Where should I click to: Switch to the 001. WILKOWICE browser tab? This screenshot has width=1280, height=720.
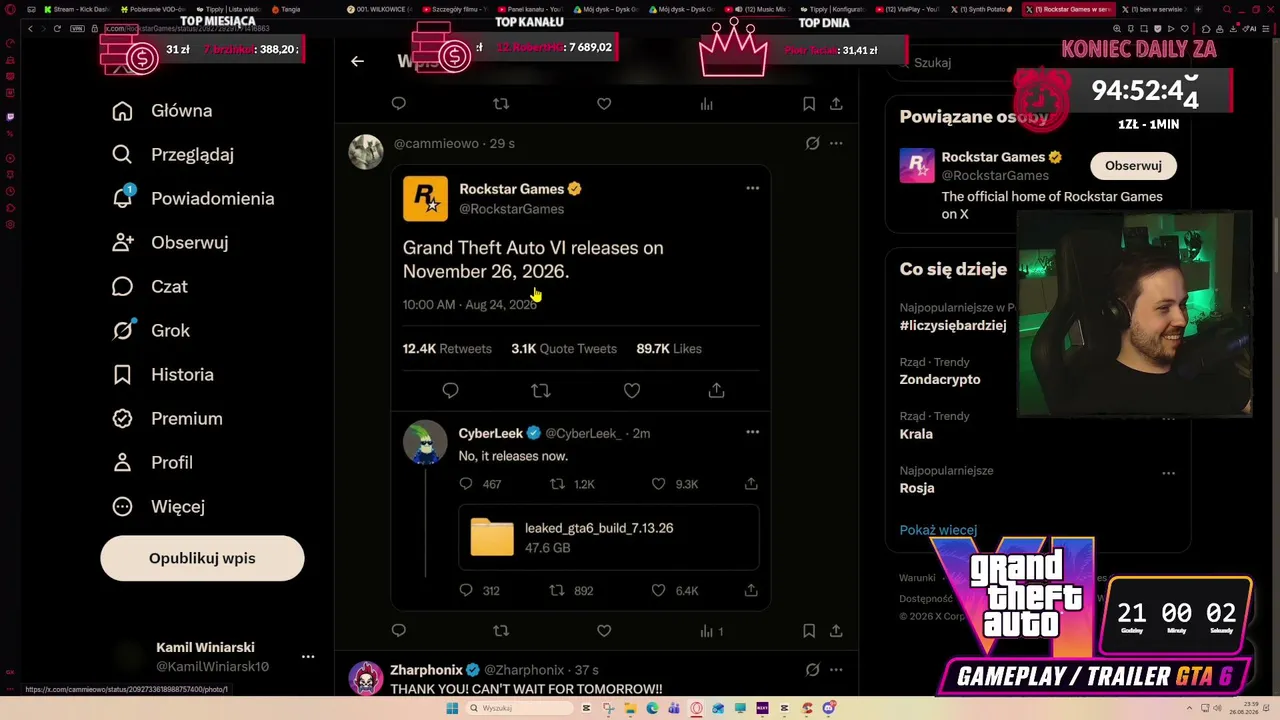(x=381, y=9)
